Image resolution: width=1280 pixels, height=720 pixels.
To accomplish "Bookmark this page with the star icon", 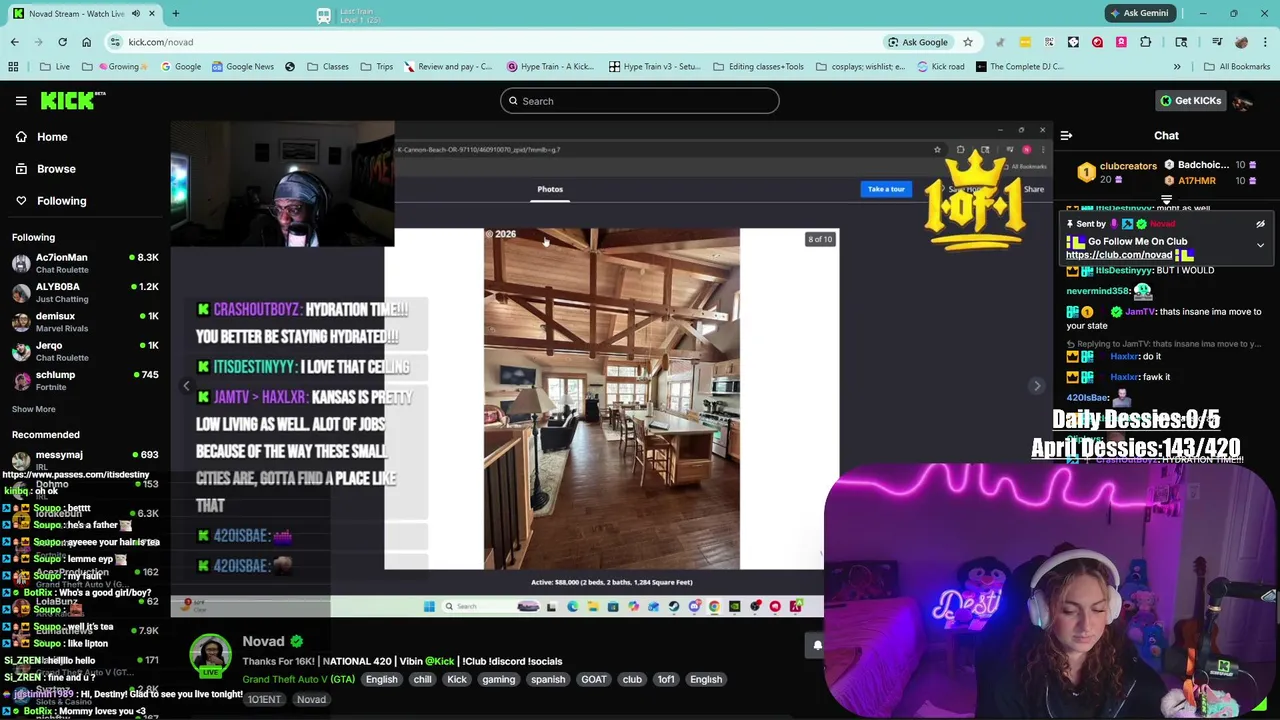I will pos(967,42).
